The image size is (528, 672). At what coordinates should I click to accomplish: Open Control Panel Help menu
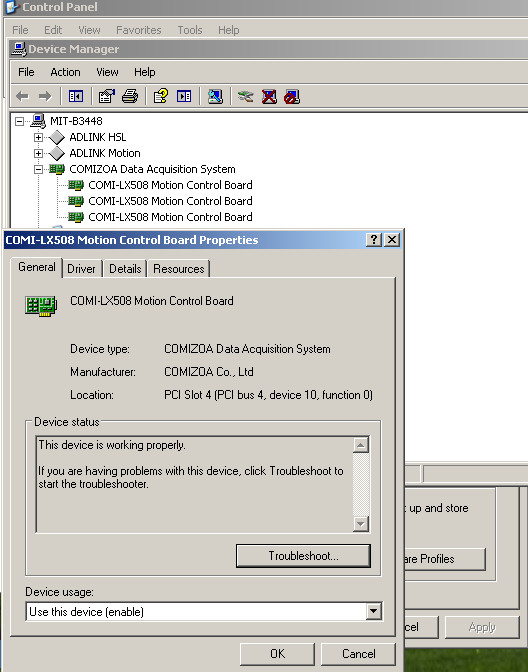point(228,30)
